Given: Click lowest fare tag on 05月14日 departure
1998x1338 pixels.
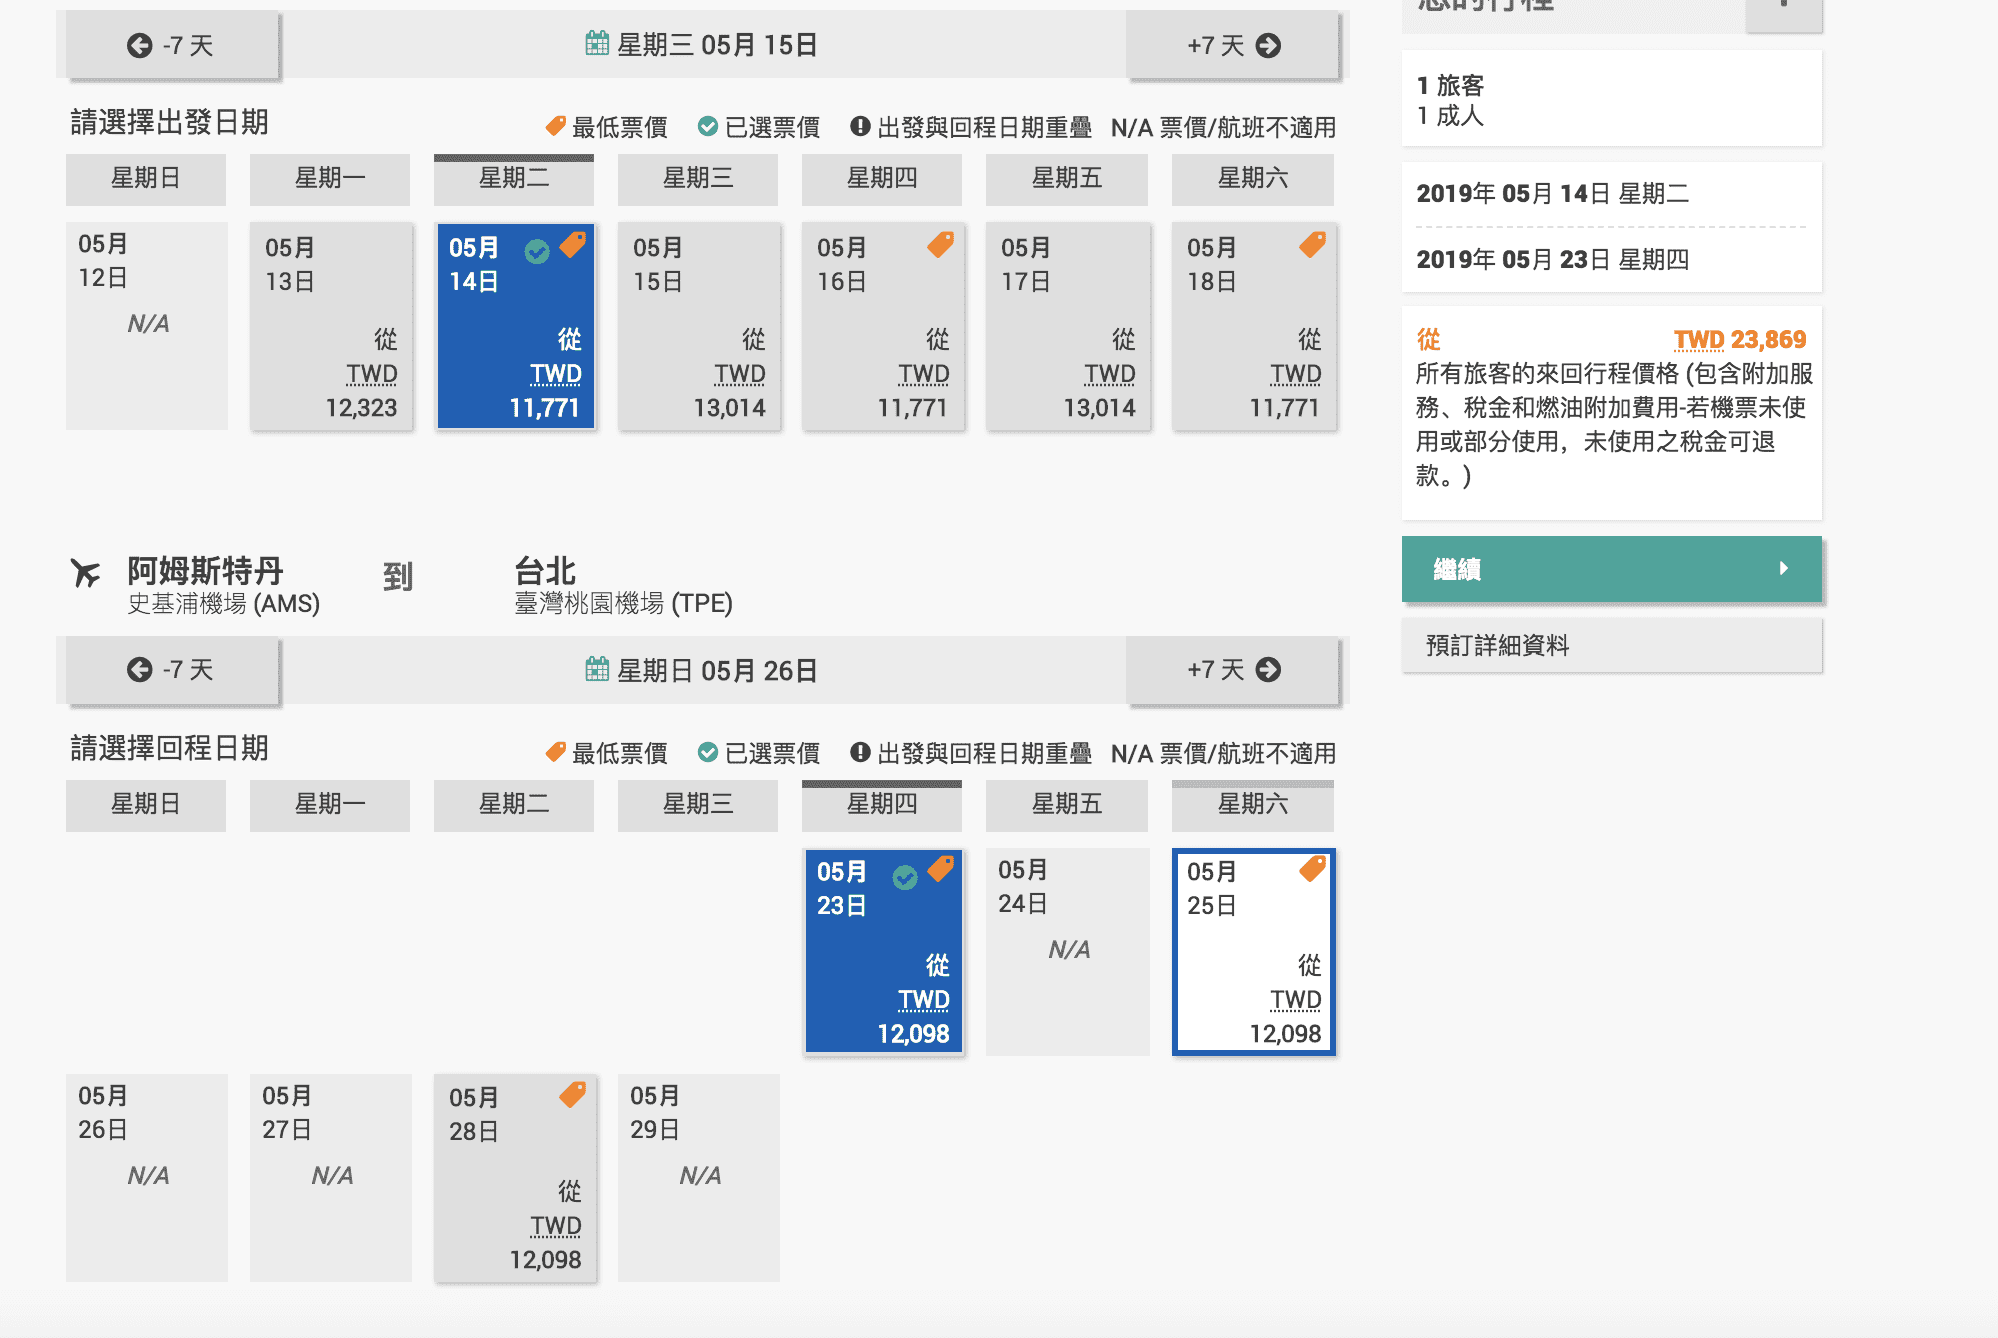Looking at the screenshot, I should (573, 244).
